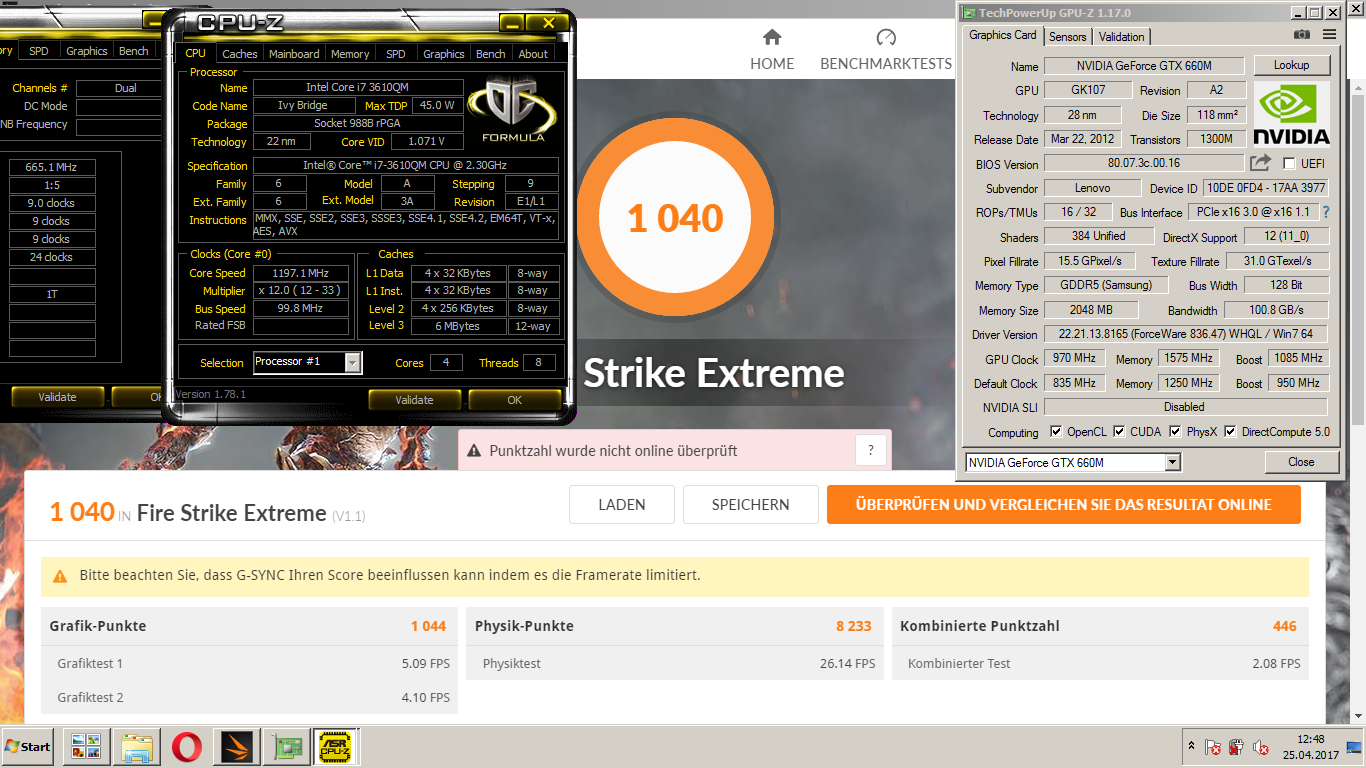The height and width of the screenshot is (768, 1366).
Task: Open the About tab in CPU-Z
Action: [x=533, y=54]
